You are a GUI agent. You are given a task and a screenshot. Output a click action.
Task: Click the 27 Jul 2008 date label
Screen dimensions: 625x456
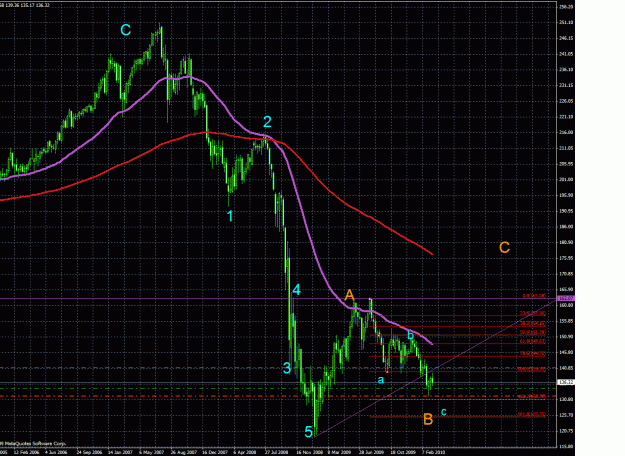point(277,452)
